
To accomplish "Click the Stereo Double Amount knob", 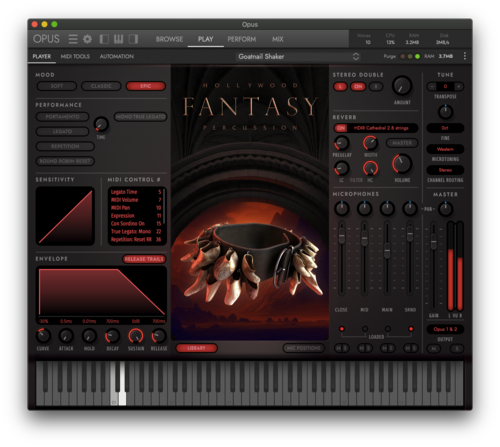I will click(x=402, y=86).
